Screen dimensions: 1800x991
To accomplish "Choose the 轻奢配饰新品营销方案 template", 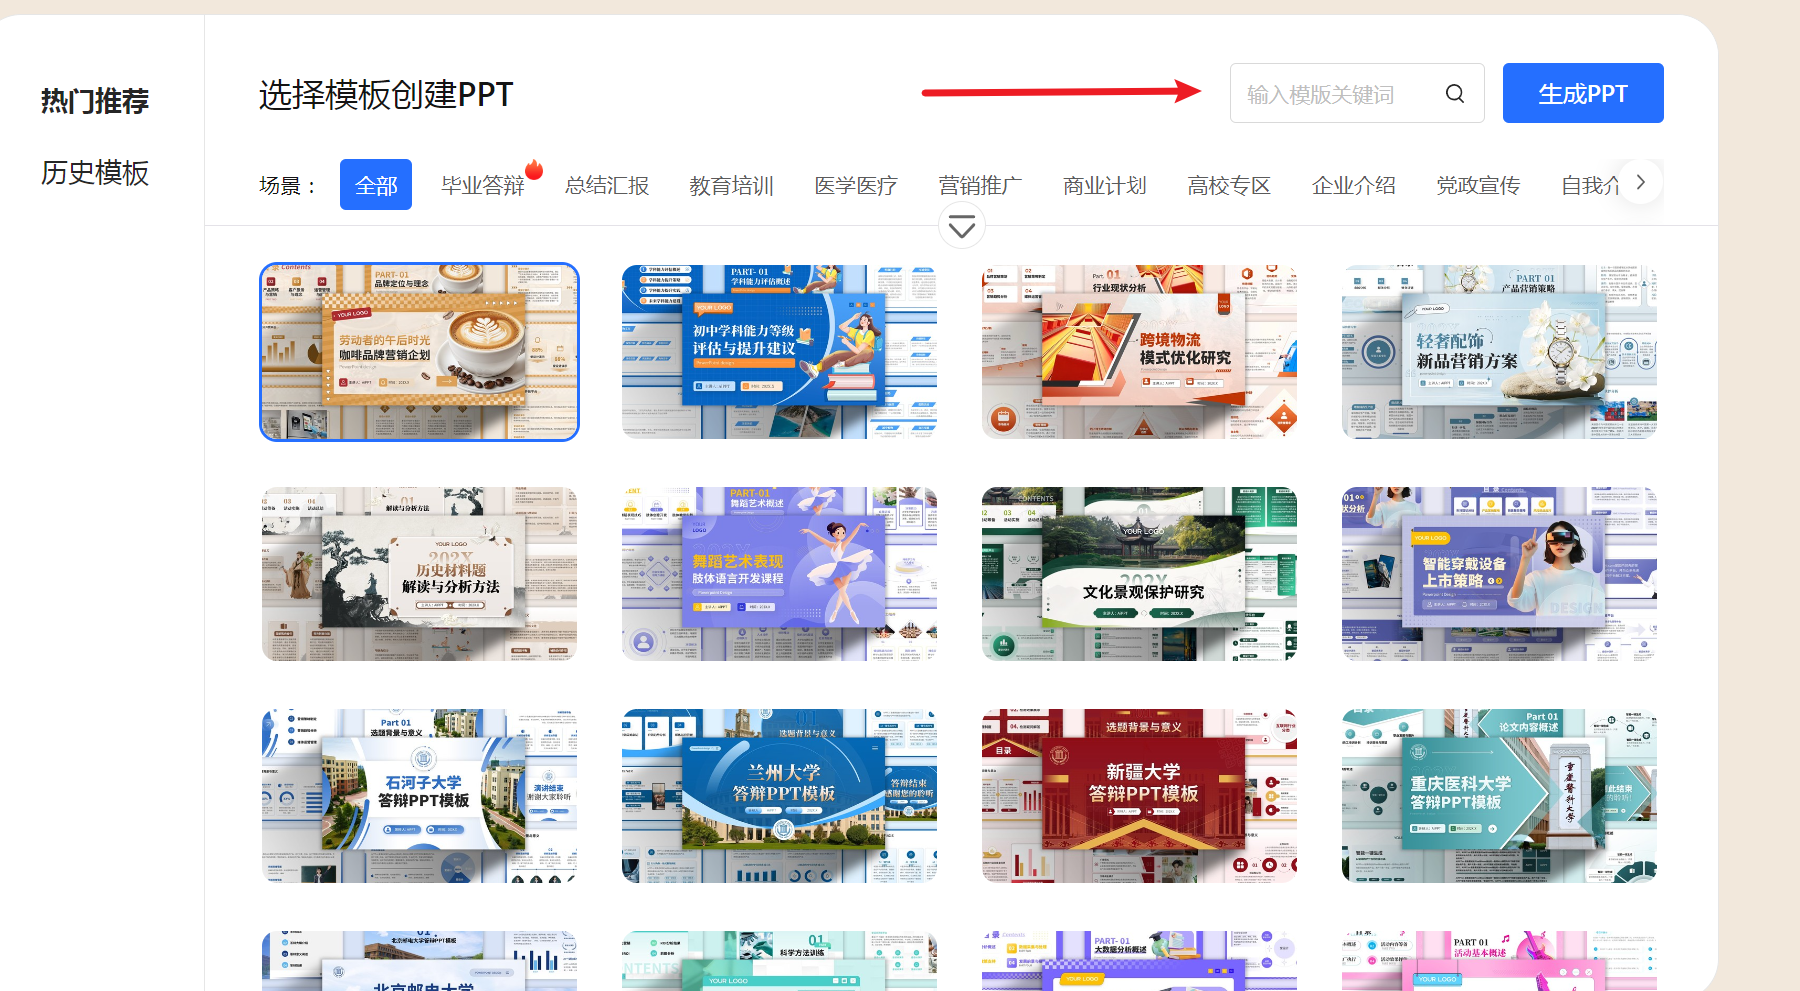I will 1500,352.
